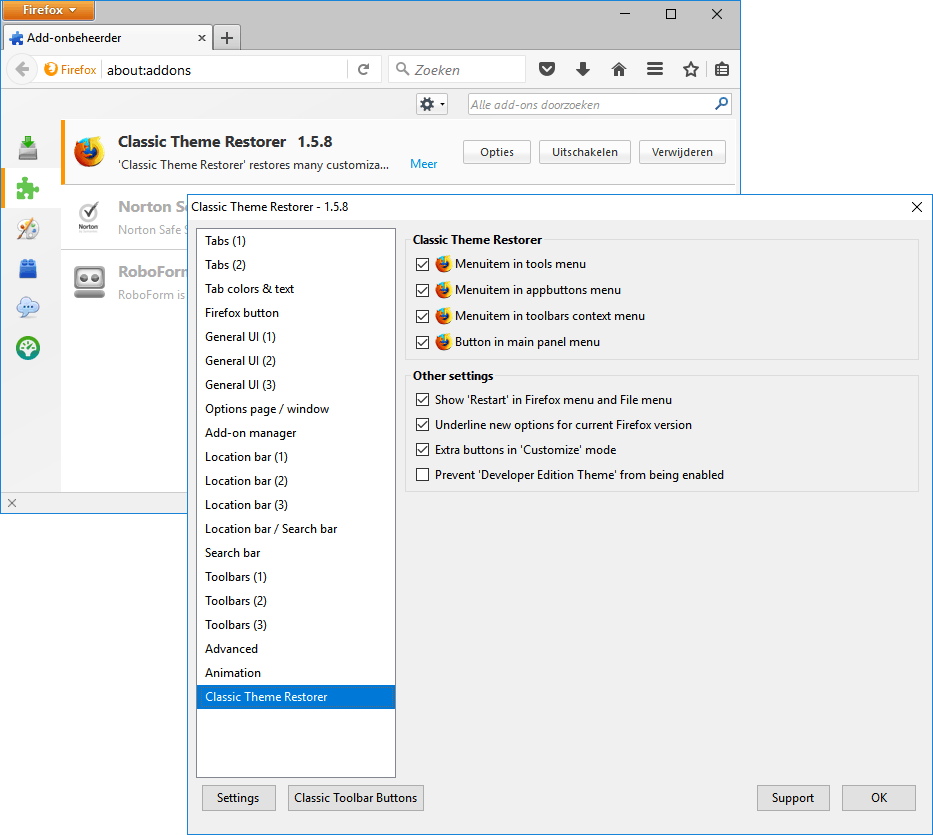
Task: Click Classic Toolbar Buttons button
Action: 356,798
